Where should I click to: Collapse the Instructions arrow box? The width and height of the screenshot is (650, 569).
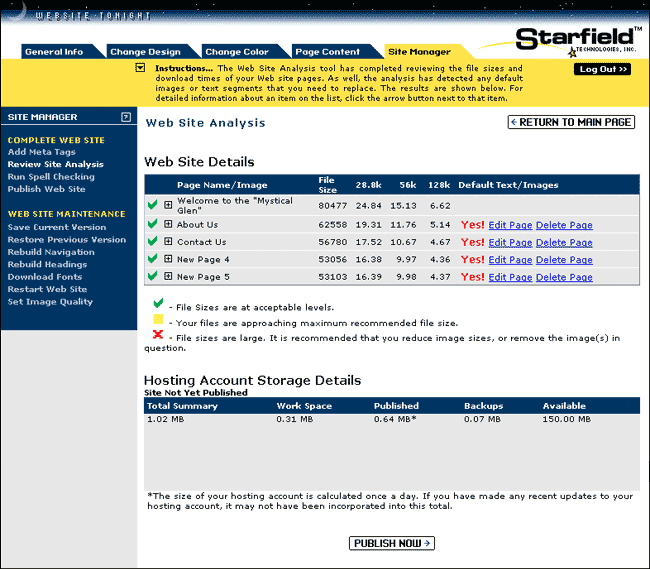click(x=140, y=68)
